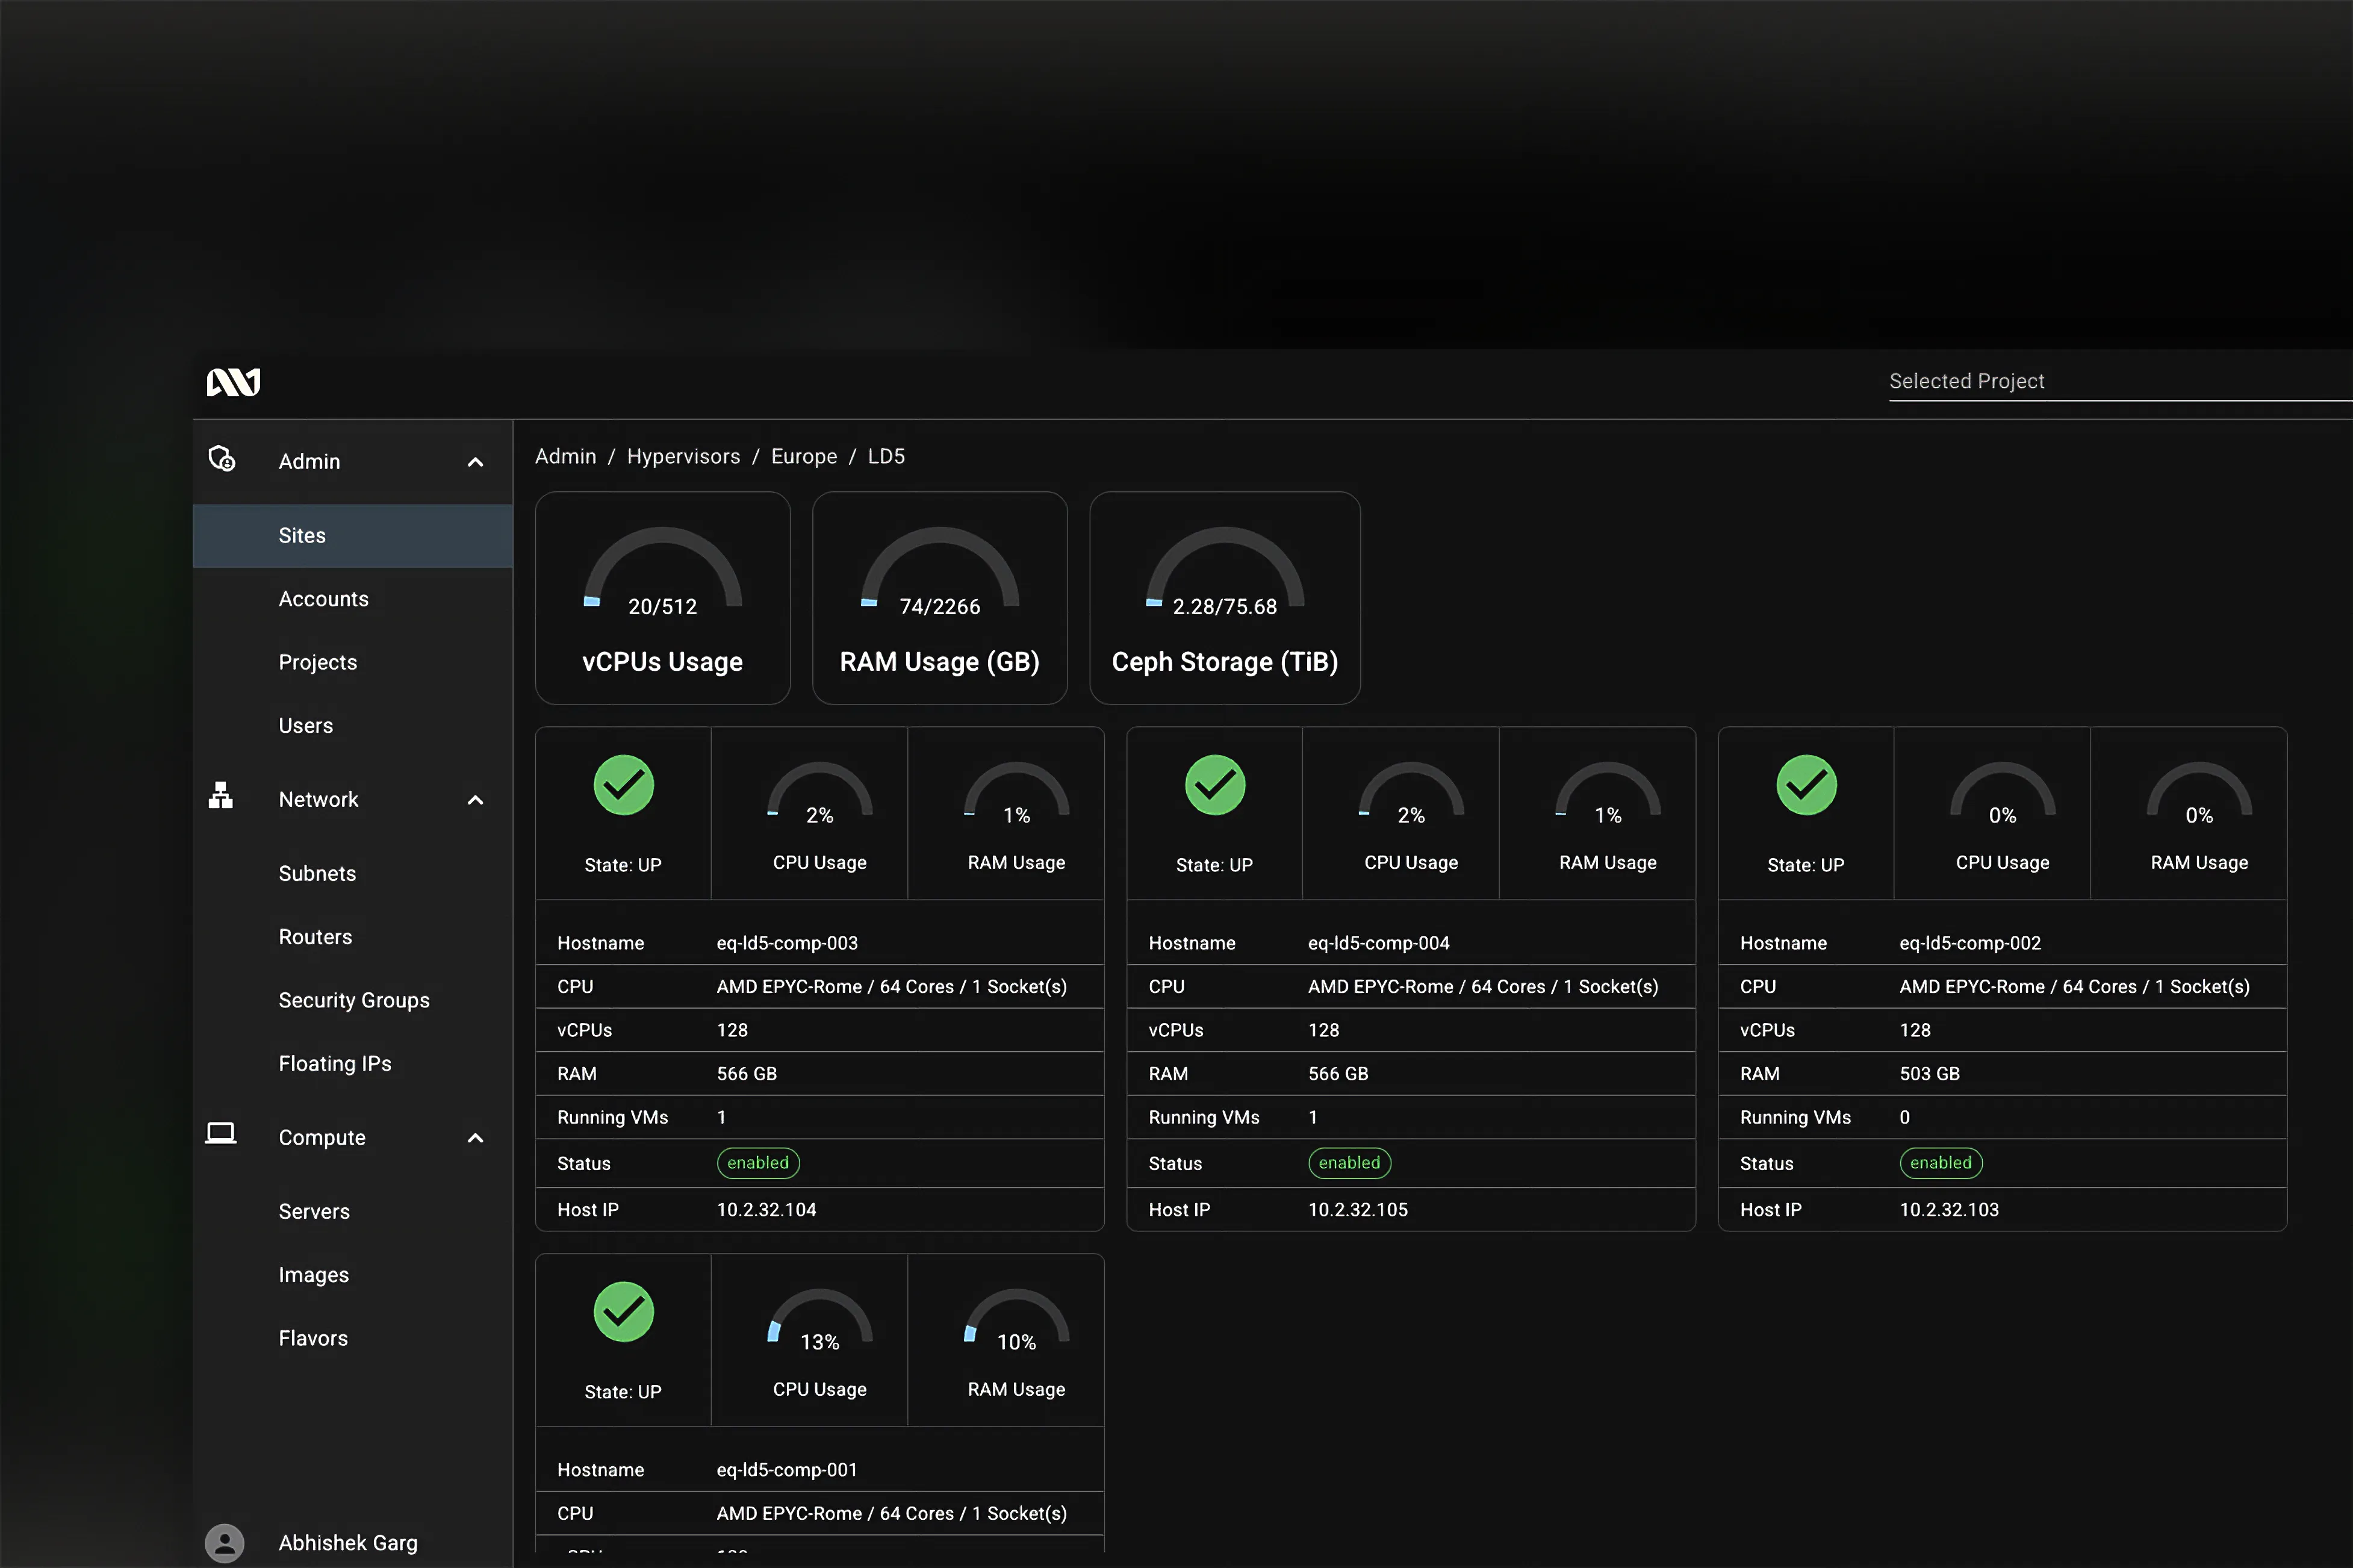This screenshot has width=2353, height=1568.
Task: Click hostname eq-ld5-comp-001
Action: (787, 1470)
